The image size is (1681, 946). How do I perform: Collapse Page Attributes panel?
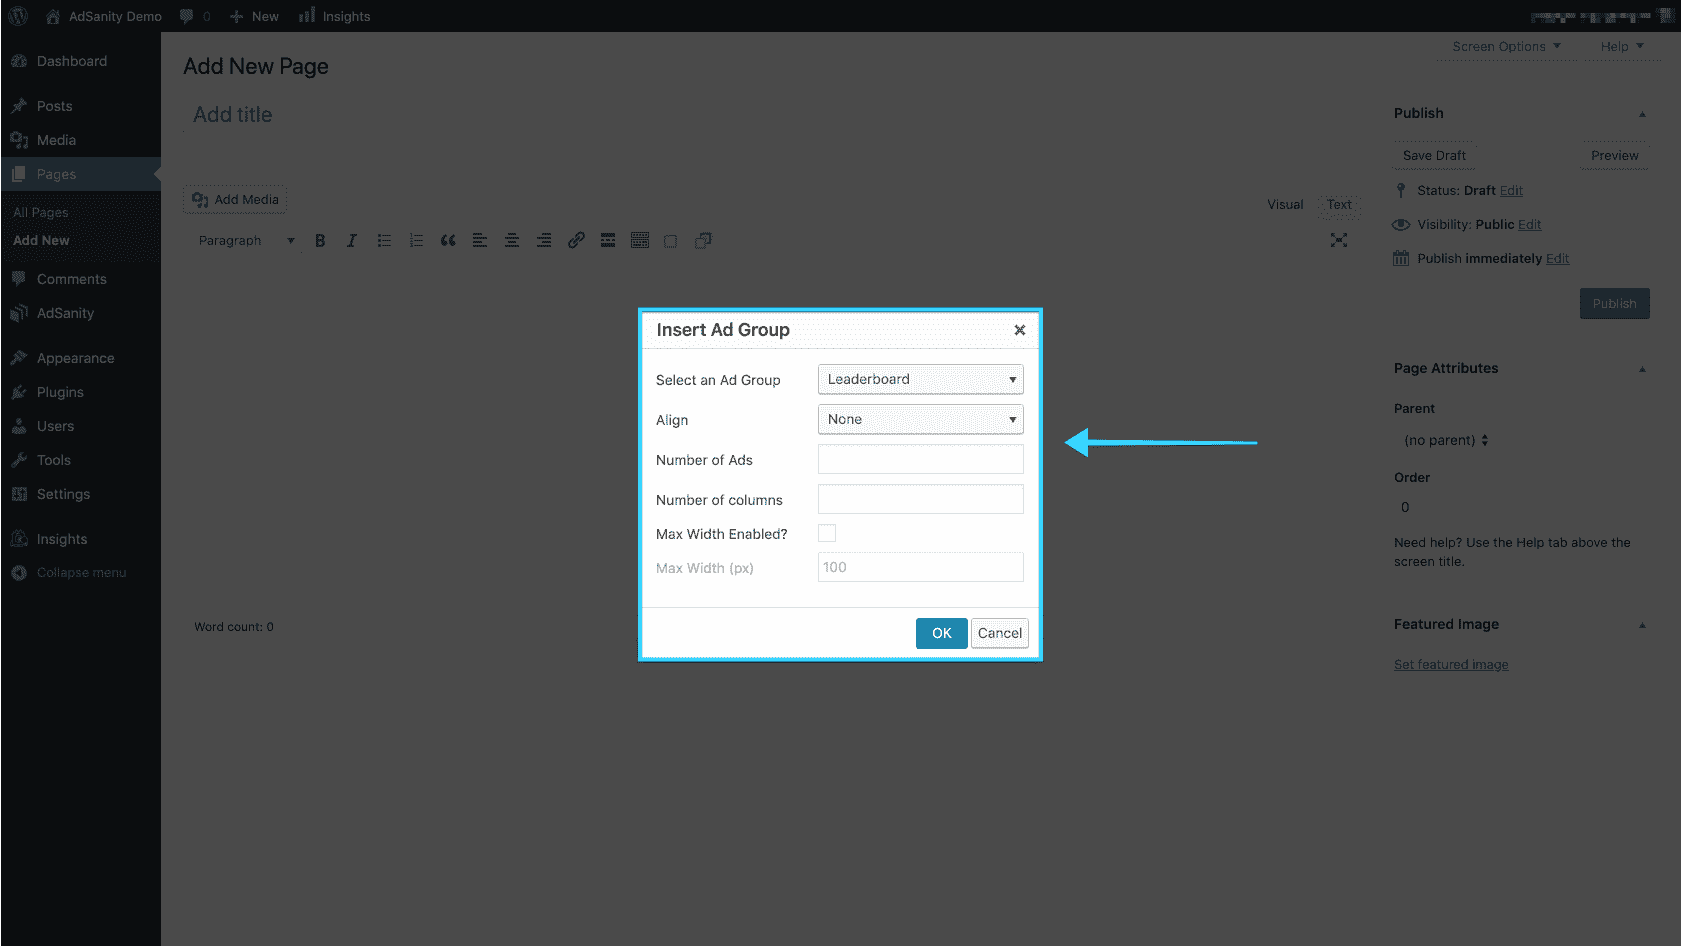[1642, 369]
